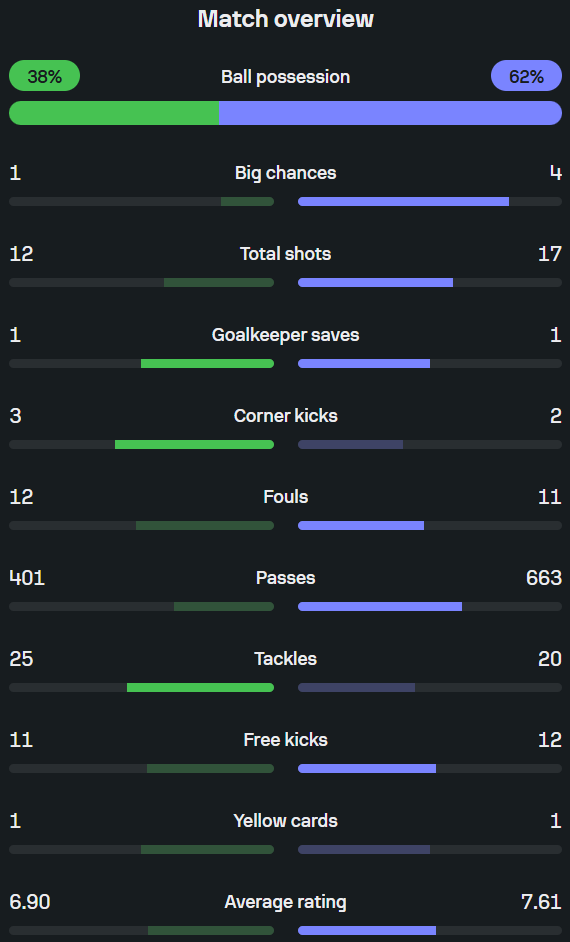Viewport: 570px width, 942px height.
Task: Click the 17 total shots value
Action: [x=550, y=254]
